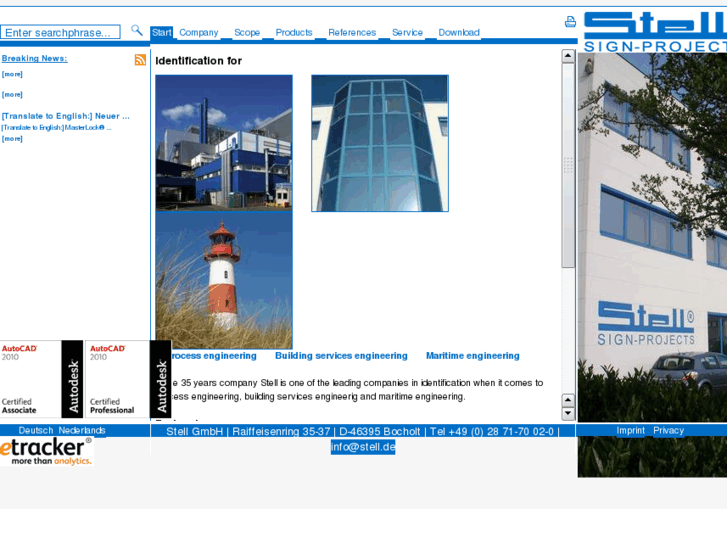Open the Maritime engineering link
This screenshot has height=545, width=727.
click(x=472, y=356)
